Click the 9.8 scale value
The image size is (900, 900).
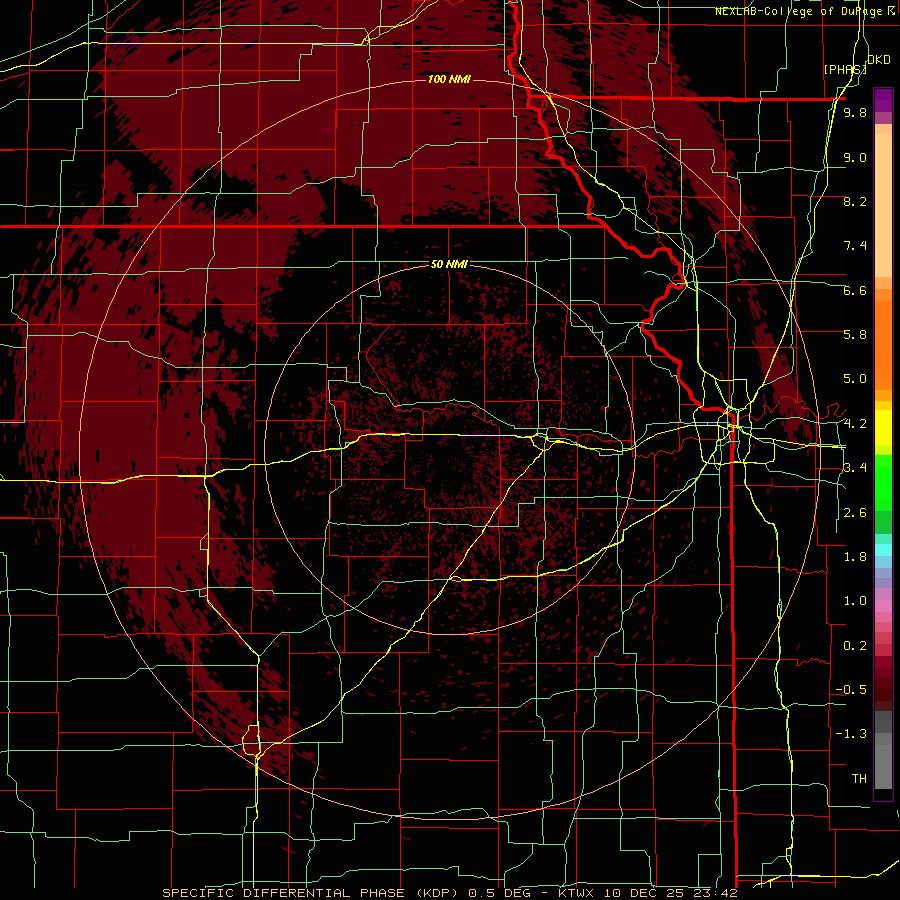tap(855, 112)
